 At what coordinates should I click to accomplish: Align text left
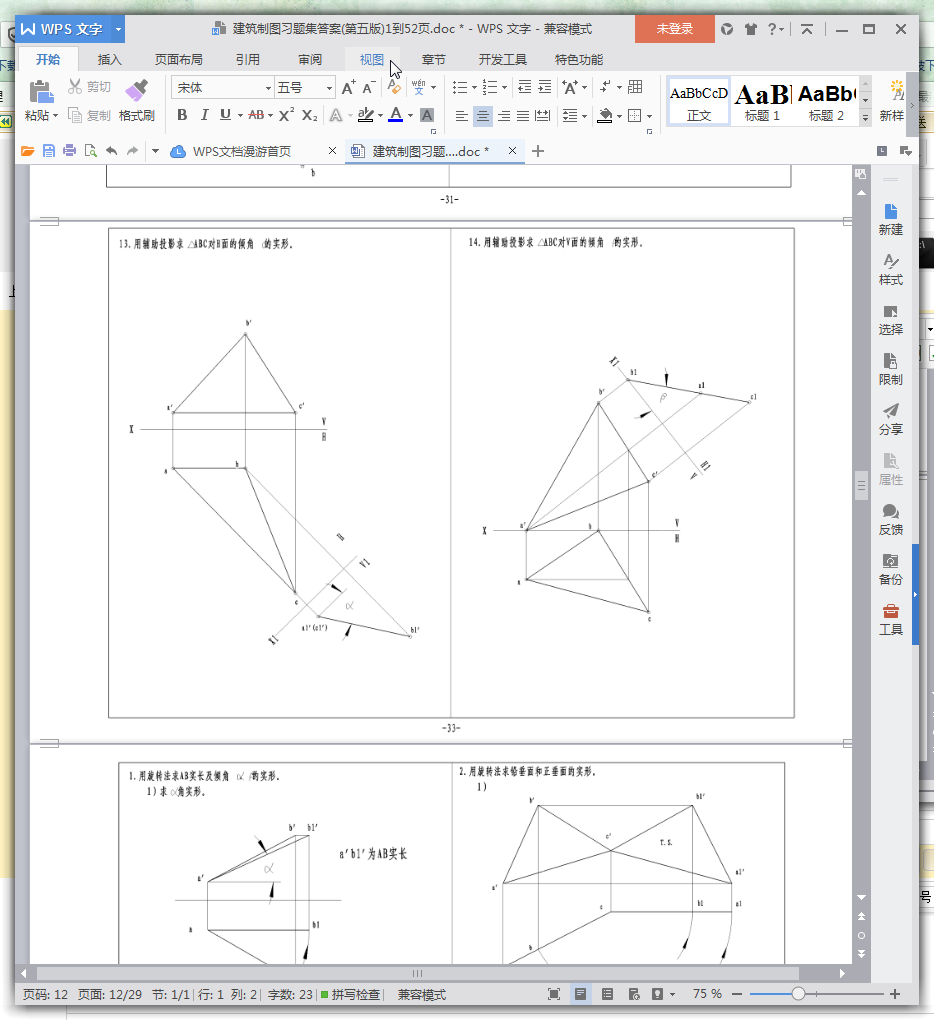click(462, 116)
